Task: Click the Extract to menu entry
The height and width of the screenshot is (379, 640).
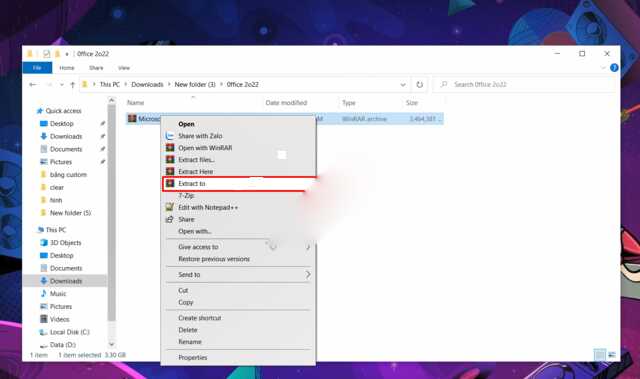Action: pos(240,184)
